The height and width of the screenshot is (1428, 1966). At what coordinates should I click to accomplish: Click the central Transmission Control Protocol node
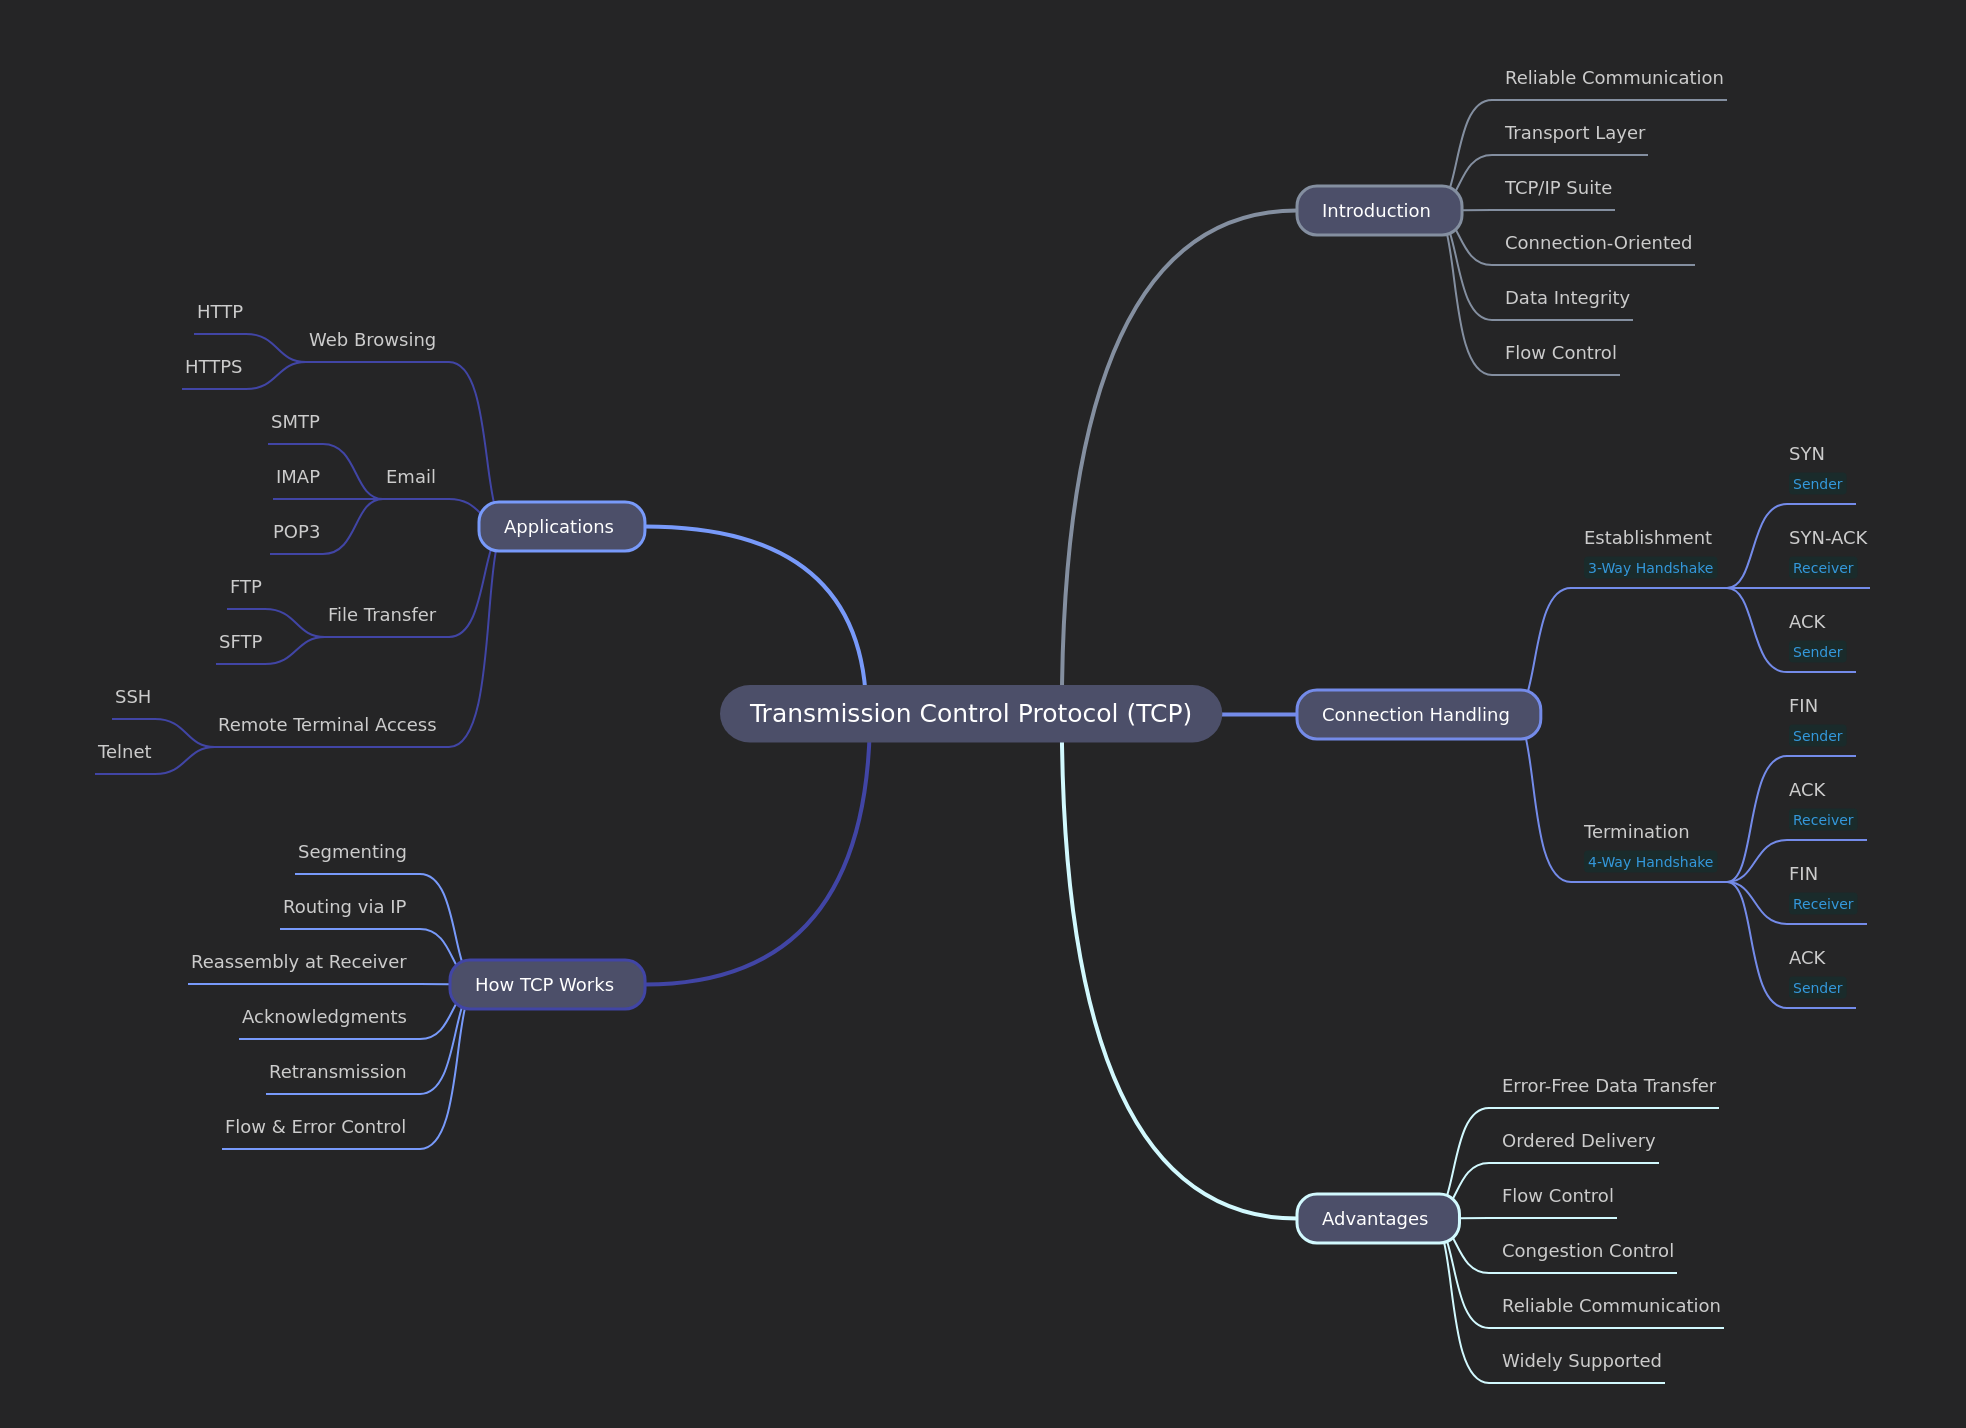pos(970,713)
